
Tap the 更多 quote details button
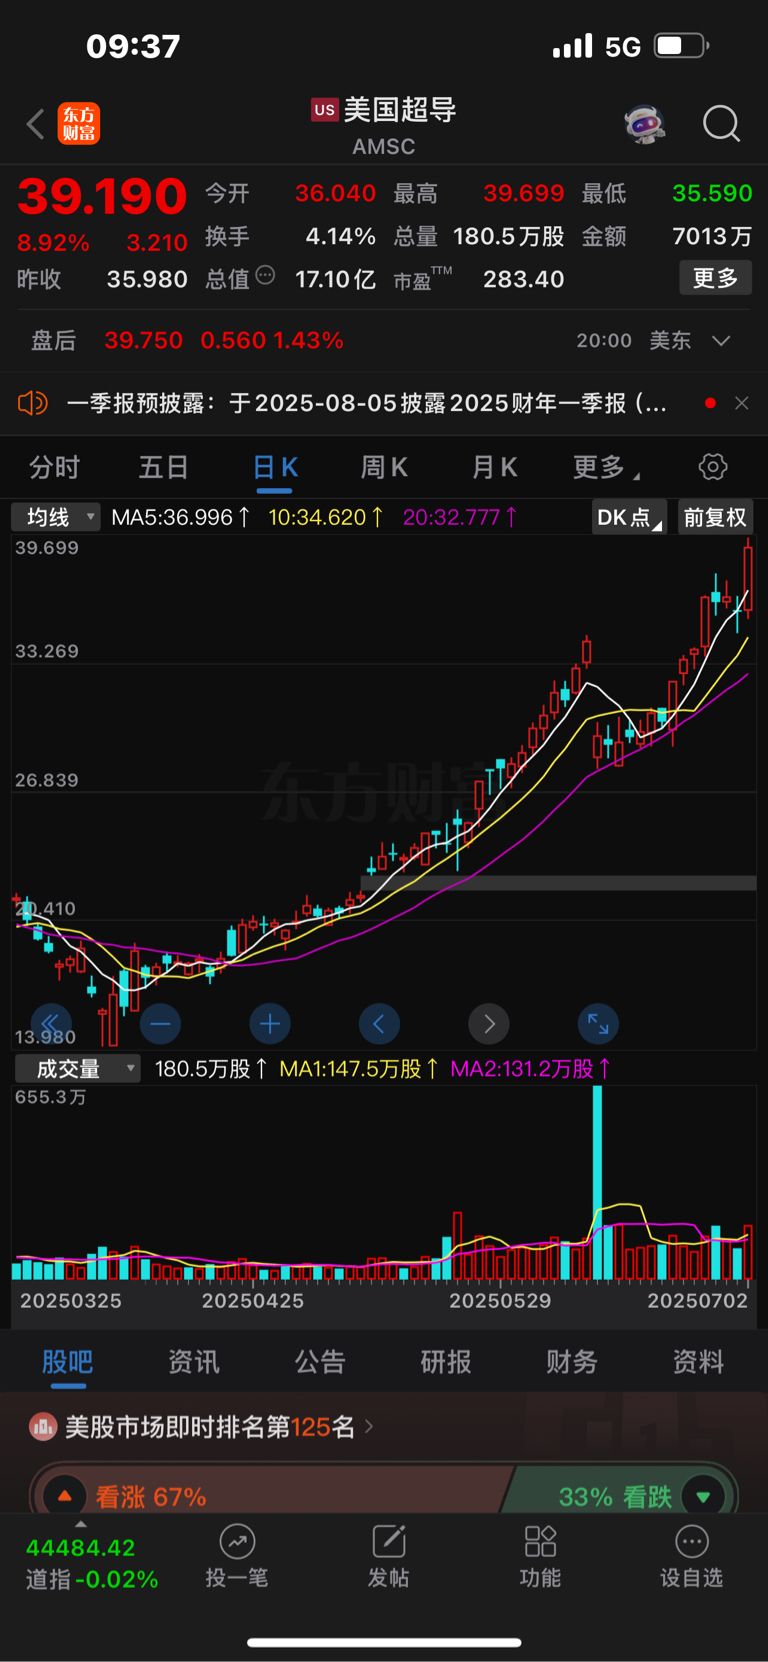pos(715,277)
